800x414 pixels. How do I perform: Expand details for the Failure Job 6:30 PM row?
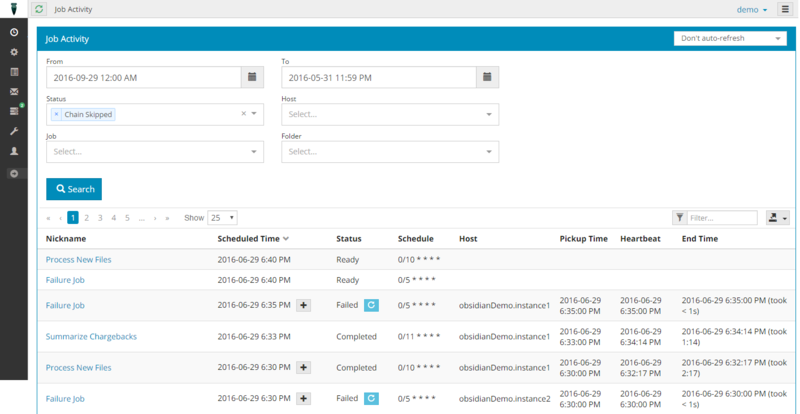[304, 399]
